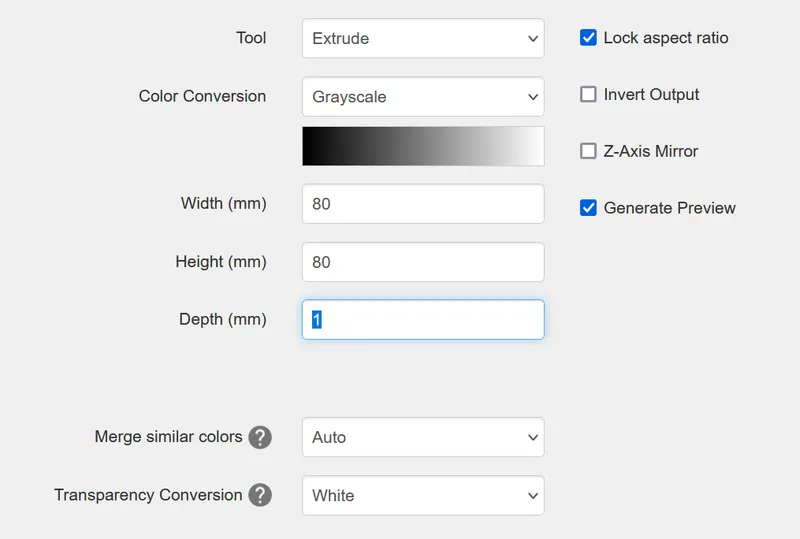
Task: Click the Invert Output label text
Action: click(651, 94)
